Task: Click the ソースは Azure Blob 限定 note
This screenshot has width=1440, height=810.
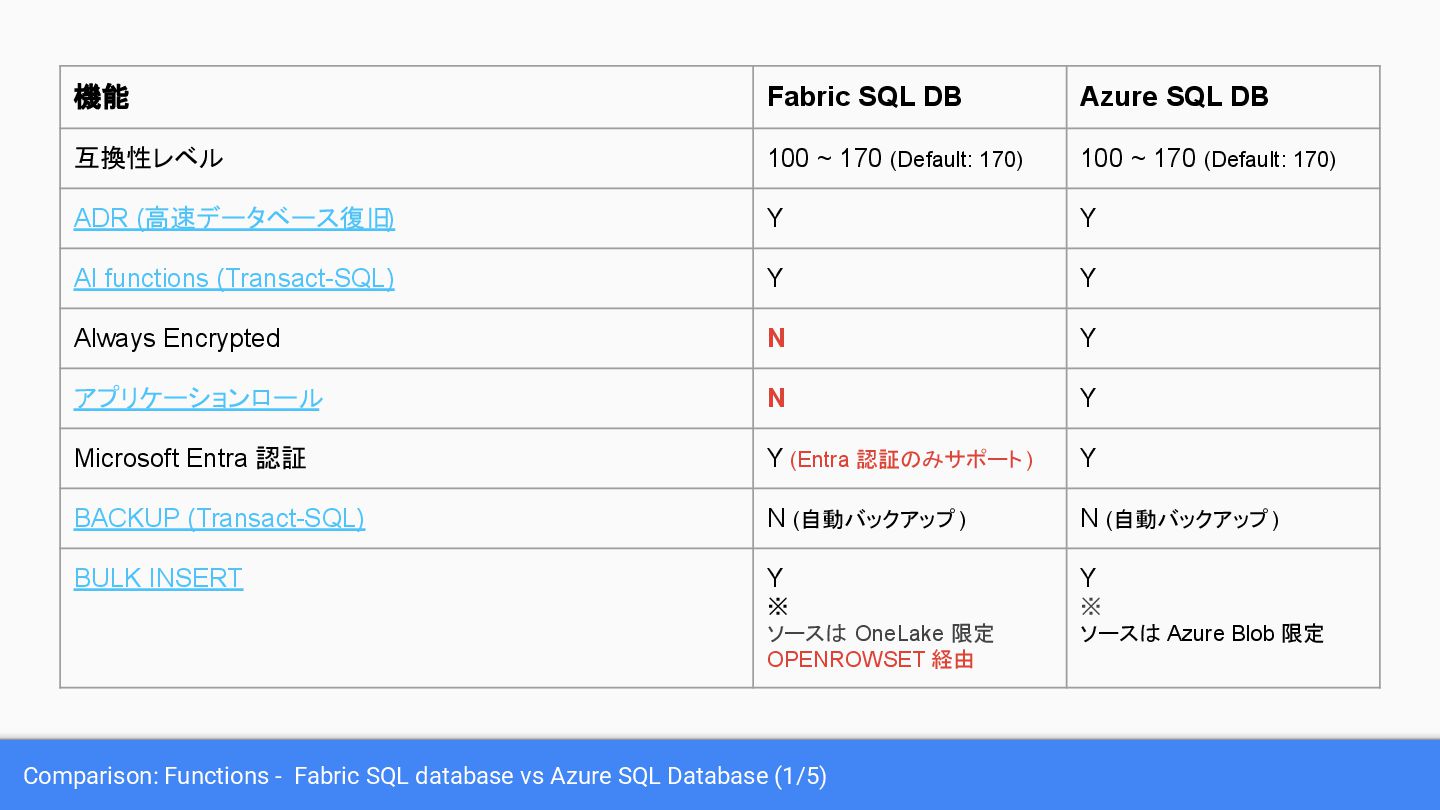Action: coord(1201,634)
